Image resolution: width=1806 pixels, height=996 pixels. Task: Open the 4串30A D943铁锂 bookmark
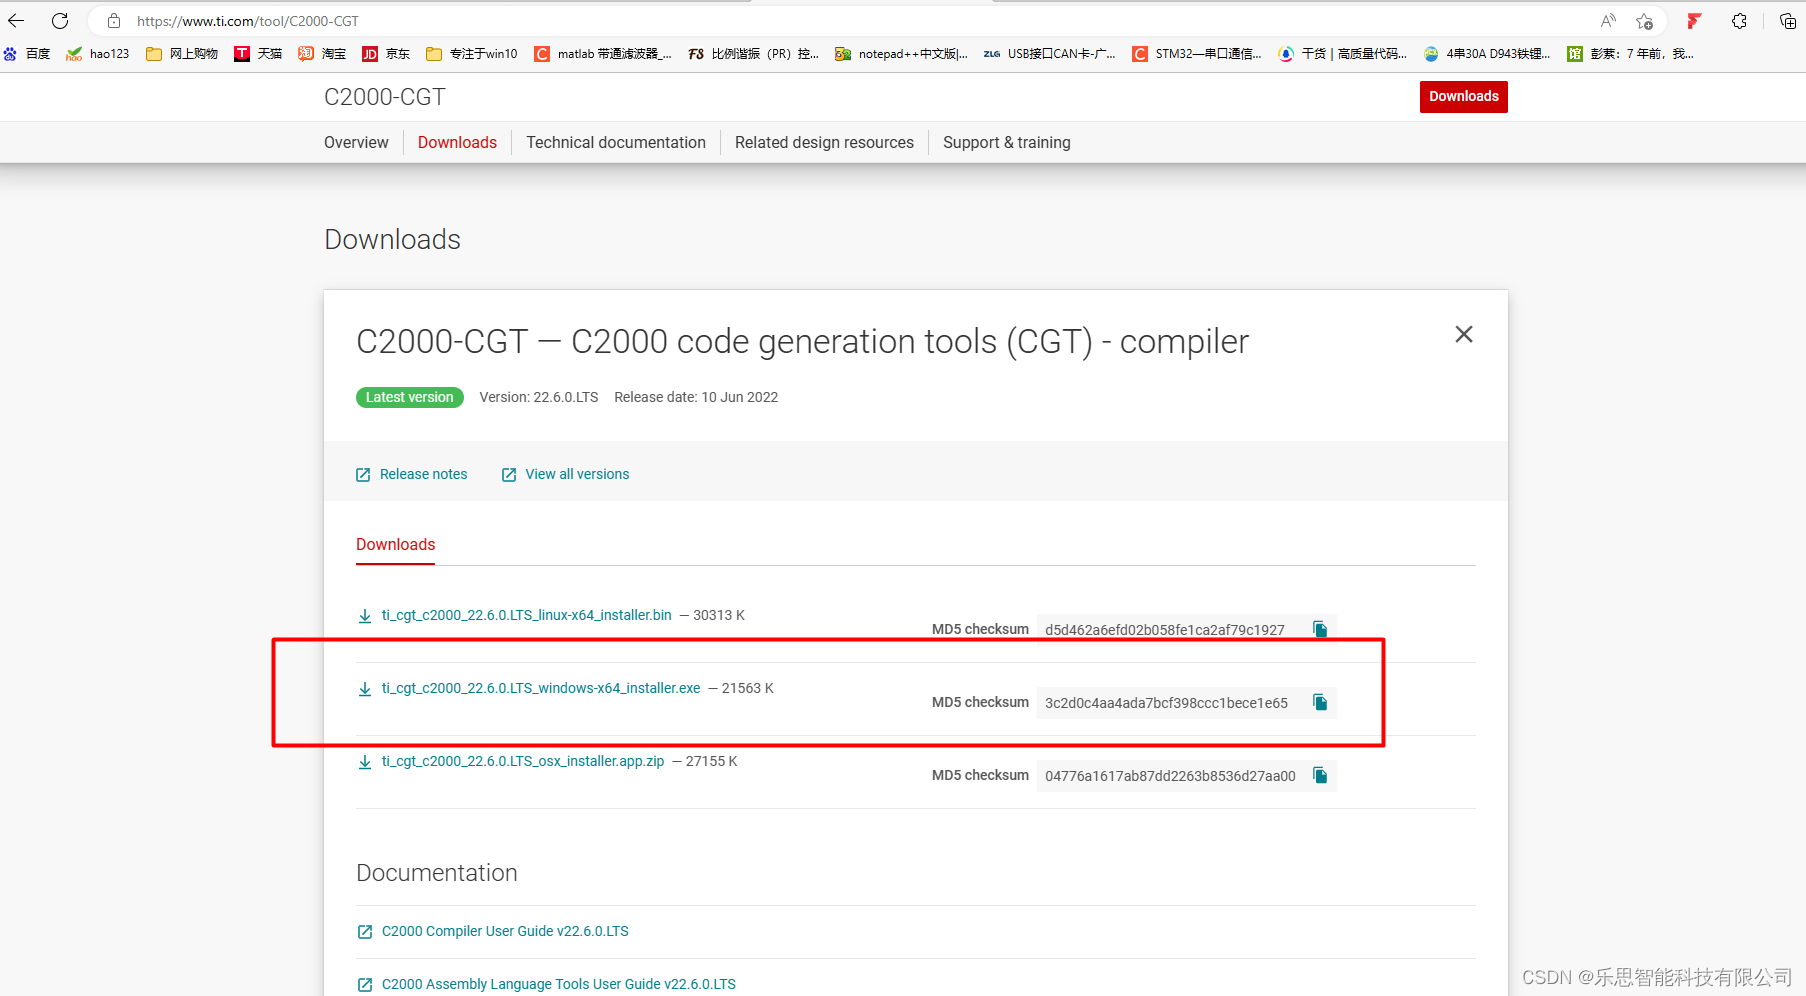point(1487,54)
